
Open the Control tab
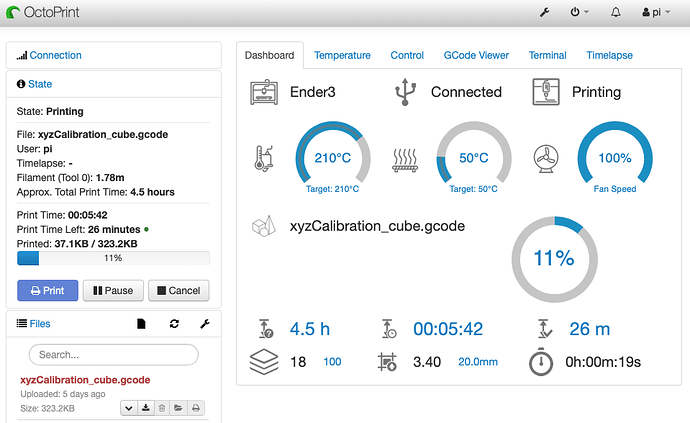(x=407, y=55)
